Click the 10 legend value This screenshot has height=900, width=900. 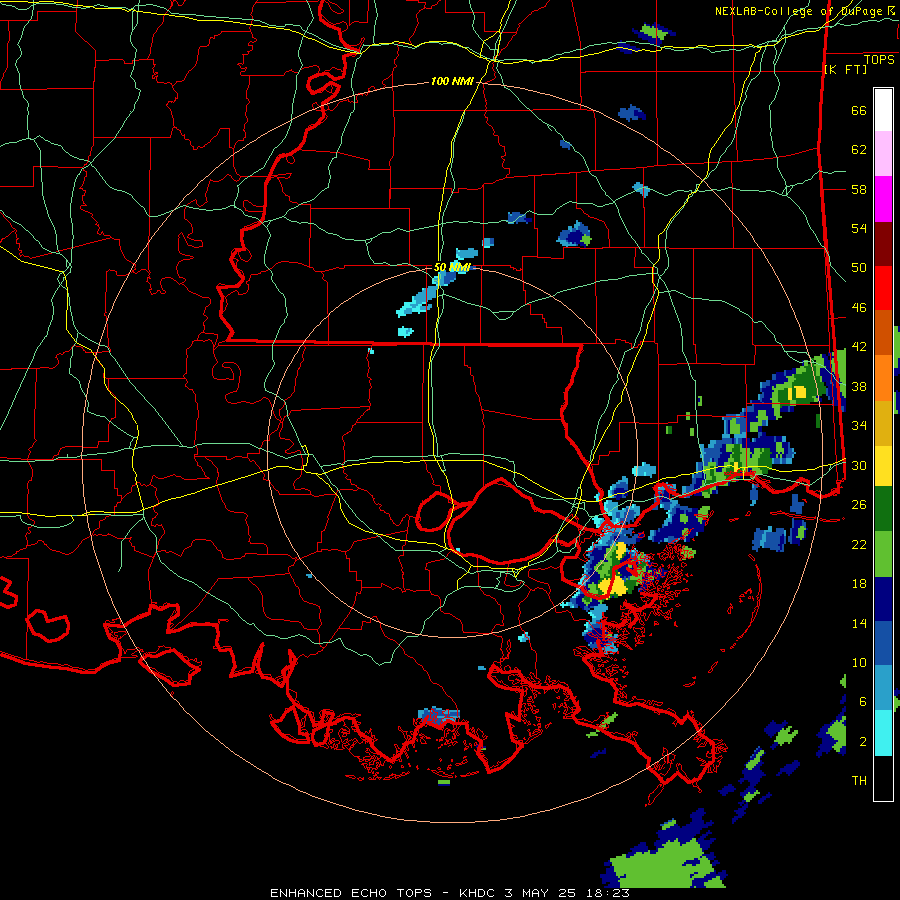[x=859, y=662]
